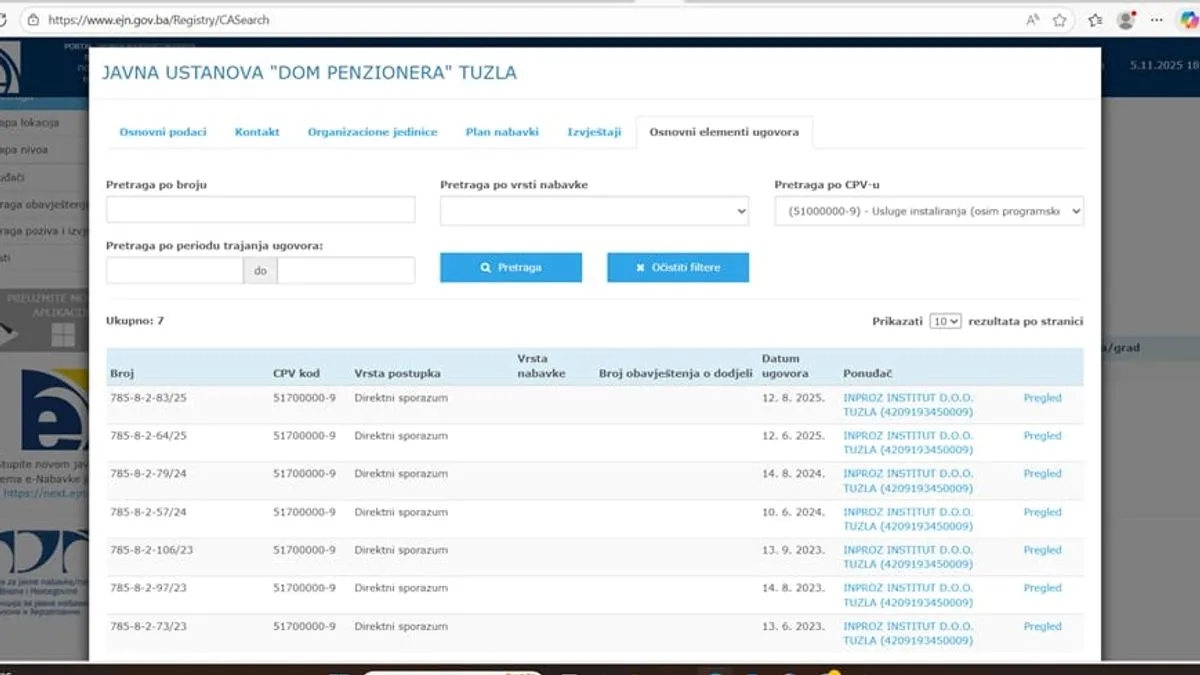Click the Read aloud icon in address bar
This screenshot has height=675, width=1200.
coord(1032,20)
